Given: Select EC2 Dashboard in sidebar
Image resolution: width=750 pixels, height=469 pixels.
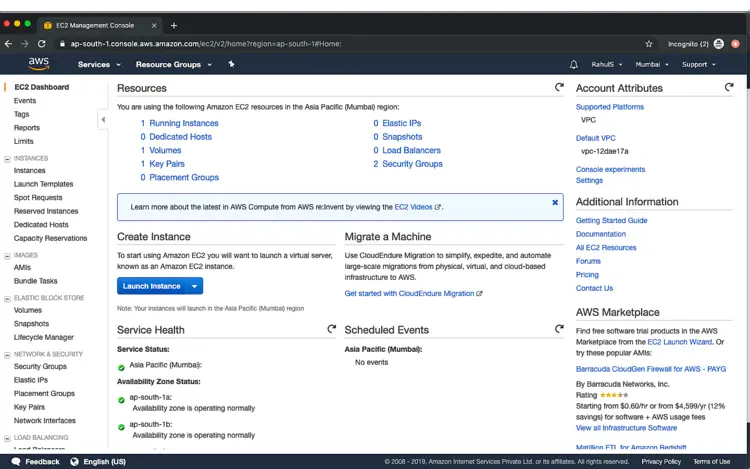Looking at the screenshot, I should tap(42, 87).
